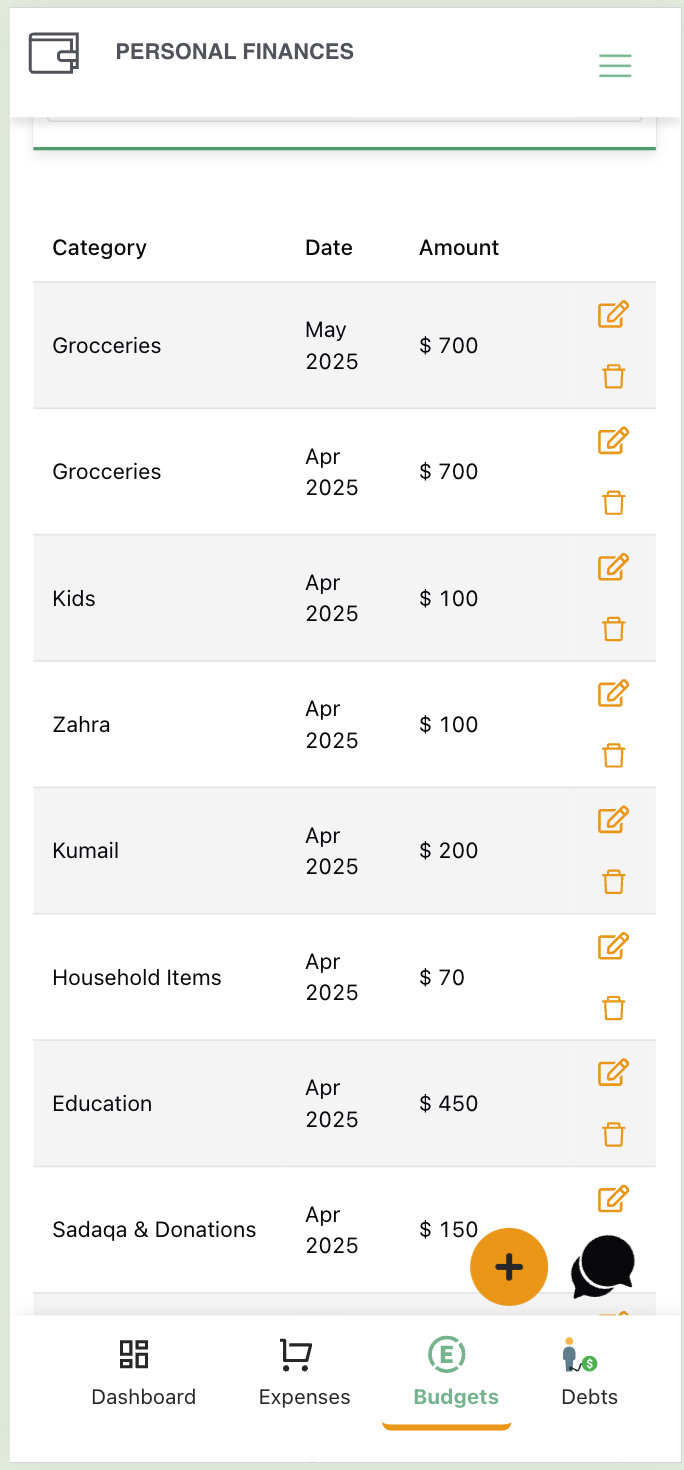The width and height of the screenshot is (684, 1470).
Task: Open the Dashboard grid icon
Action: 133,1355
